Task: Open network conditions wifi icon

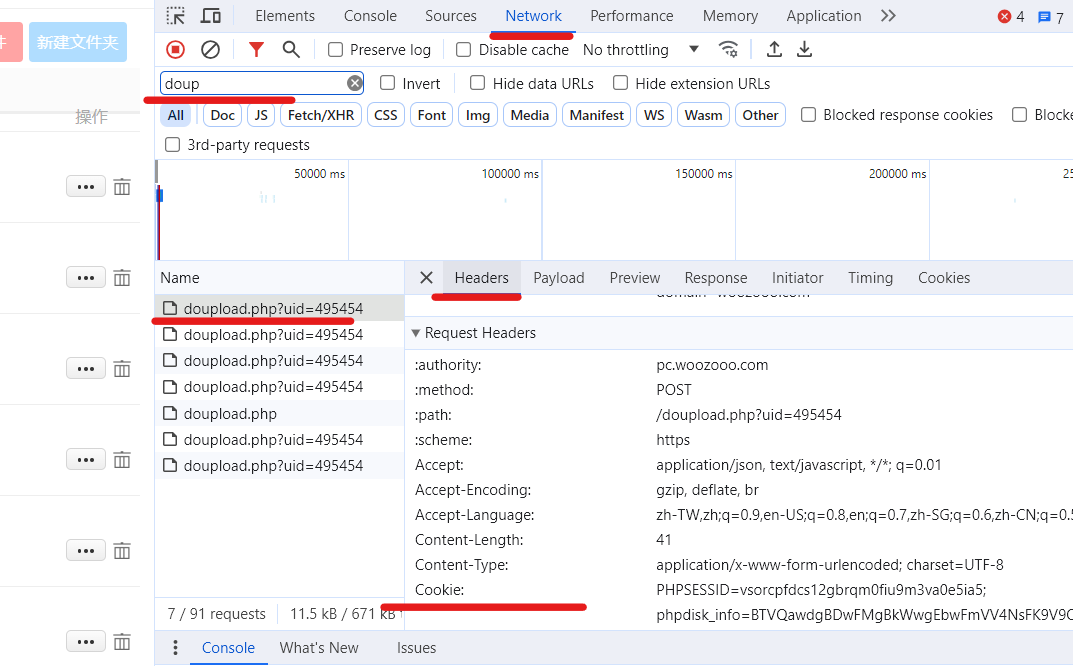Action: point(729,49)
